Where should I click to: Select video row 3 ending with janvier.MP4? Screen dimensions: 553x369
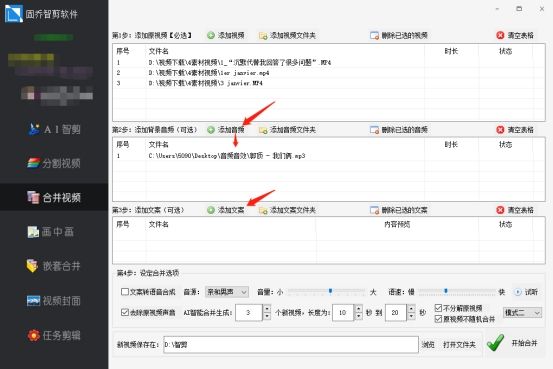coord(328,83)
